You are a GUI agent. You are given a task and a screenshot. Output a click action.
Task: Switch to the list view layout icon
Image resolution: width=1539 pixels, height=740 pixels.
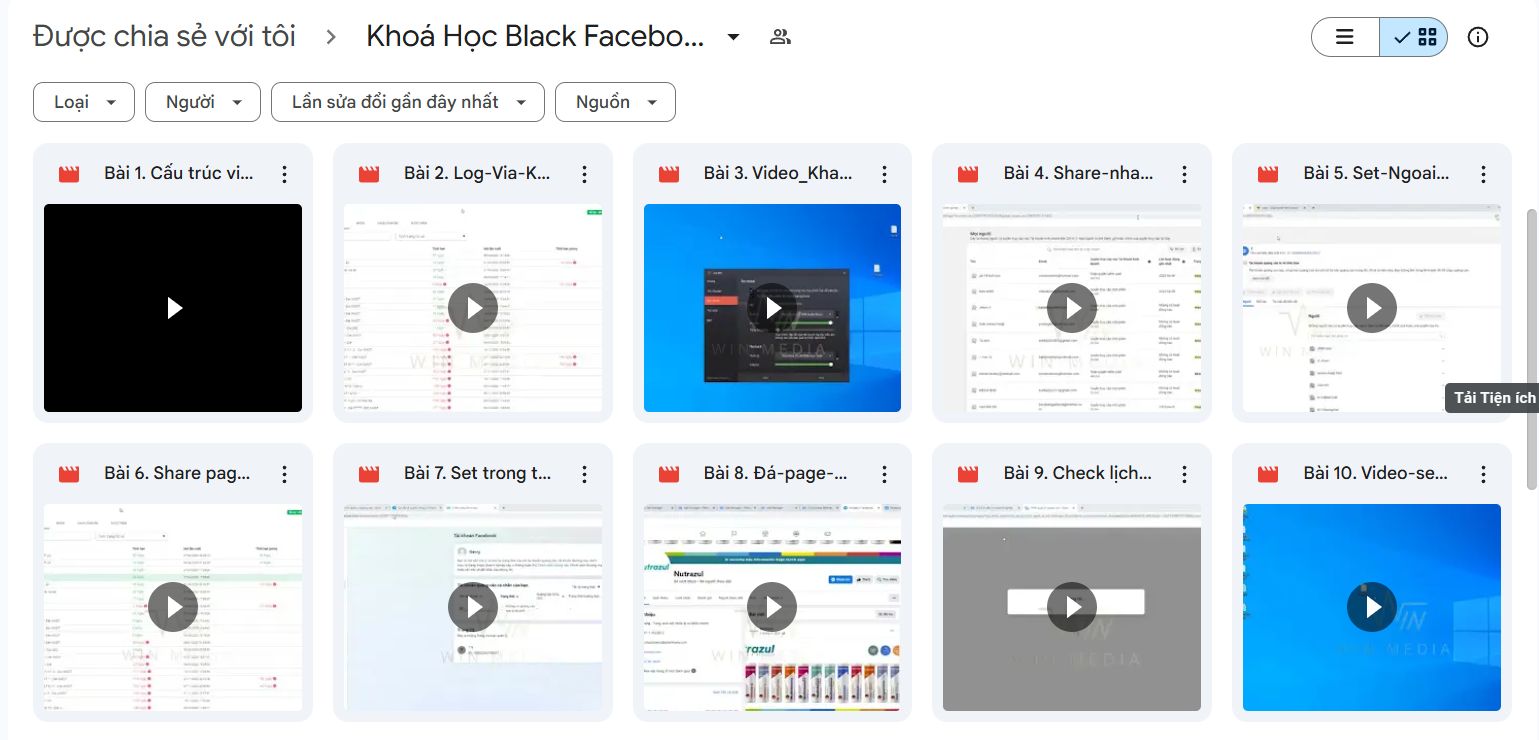click(x=1344, y=36)
